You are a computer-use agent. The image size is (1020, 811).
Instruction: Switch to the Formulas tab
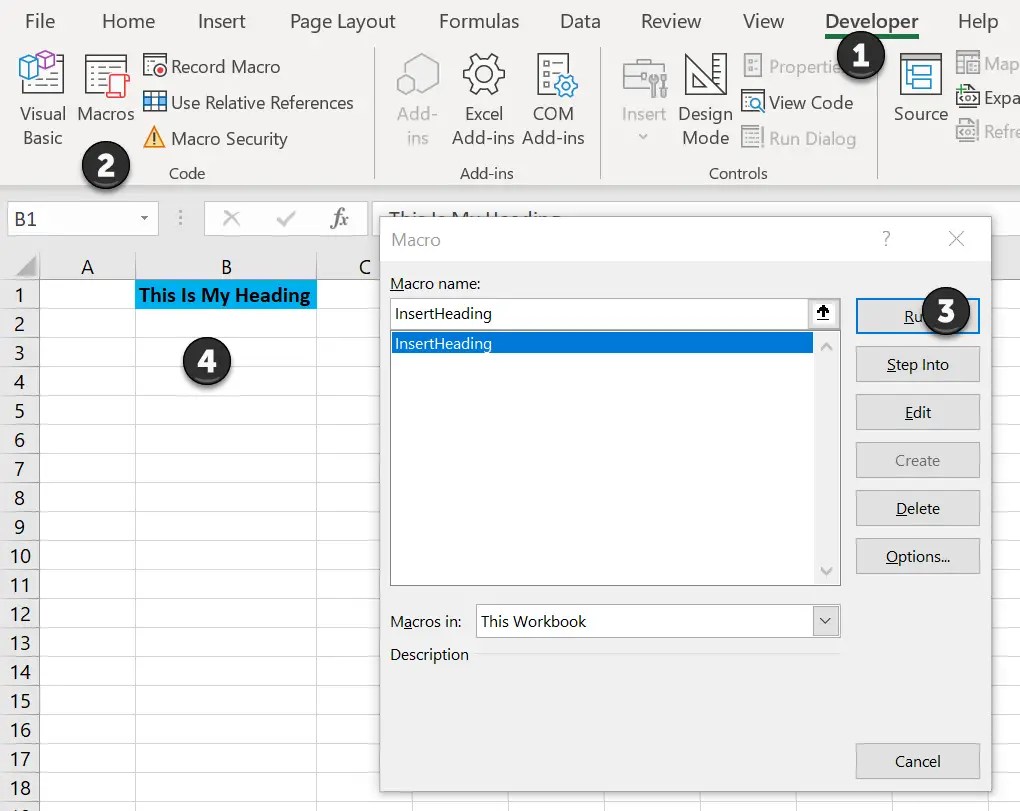click(x=479, y=21)
